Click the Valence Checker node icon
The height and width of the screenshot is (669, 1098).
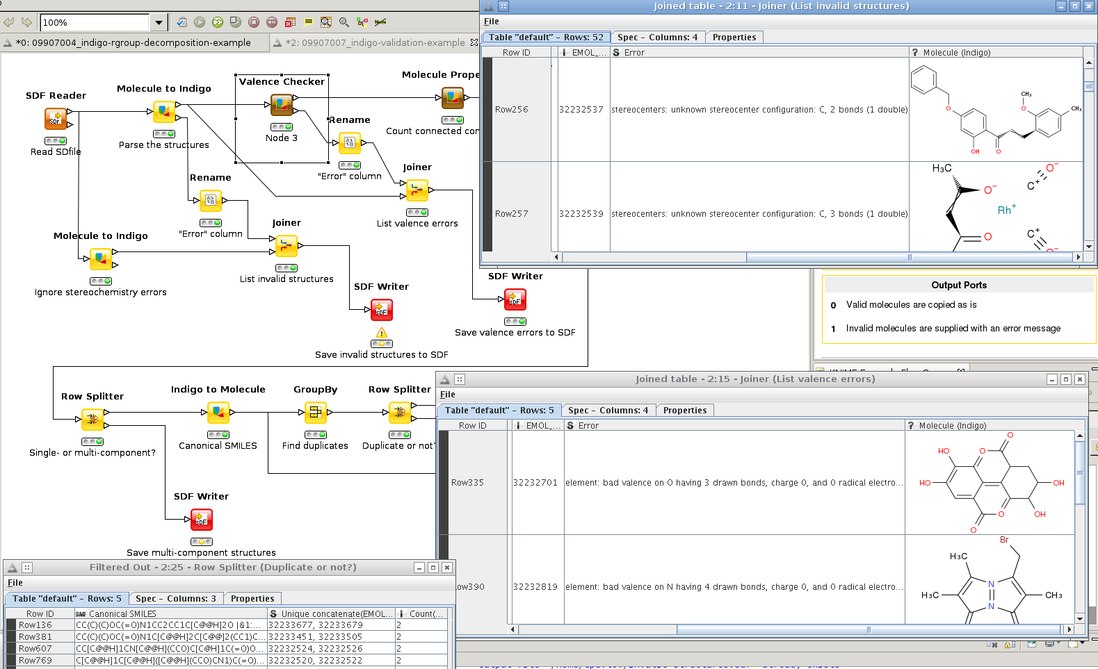point(281,105)
